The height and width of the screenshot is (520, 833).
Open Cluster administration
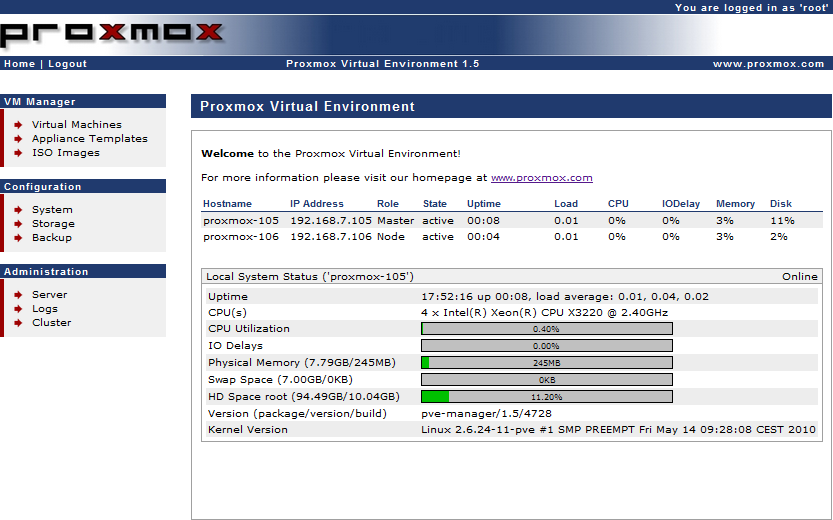tap(52, 323)
